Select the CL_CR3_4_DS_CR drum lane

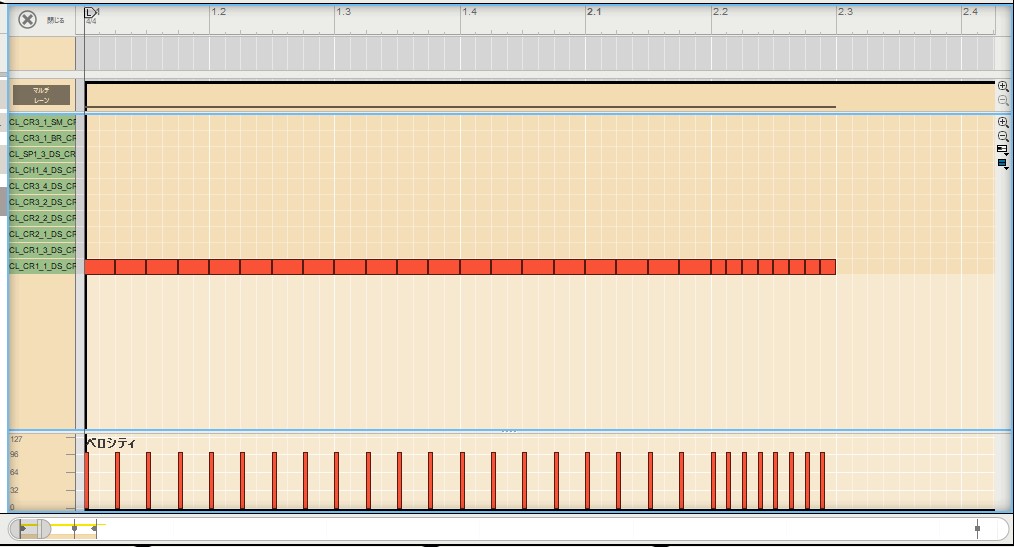point(42,186)
